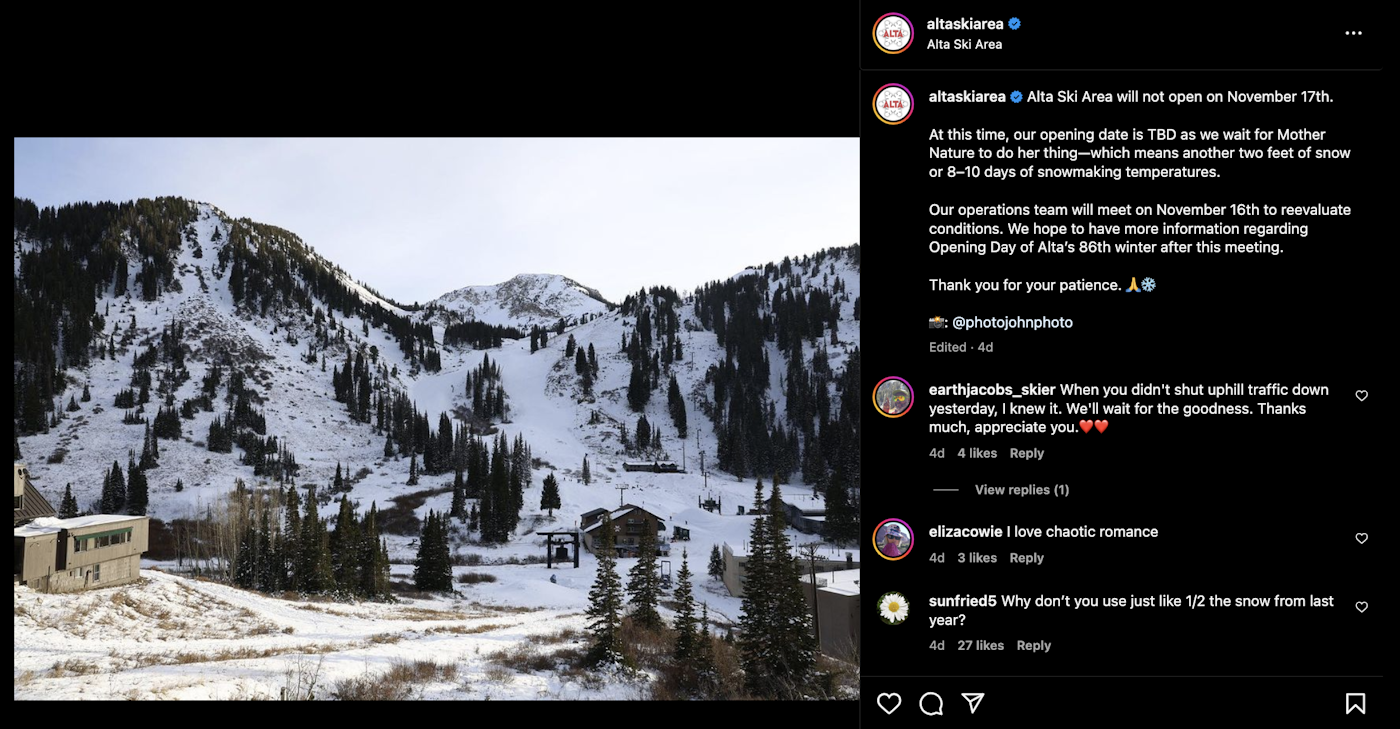Like sunfried5's comment
Screen dimensions: 1400x729
pos(1361,607)
